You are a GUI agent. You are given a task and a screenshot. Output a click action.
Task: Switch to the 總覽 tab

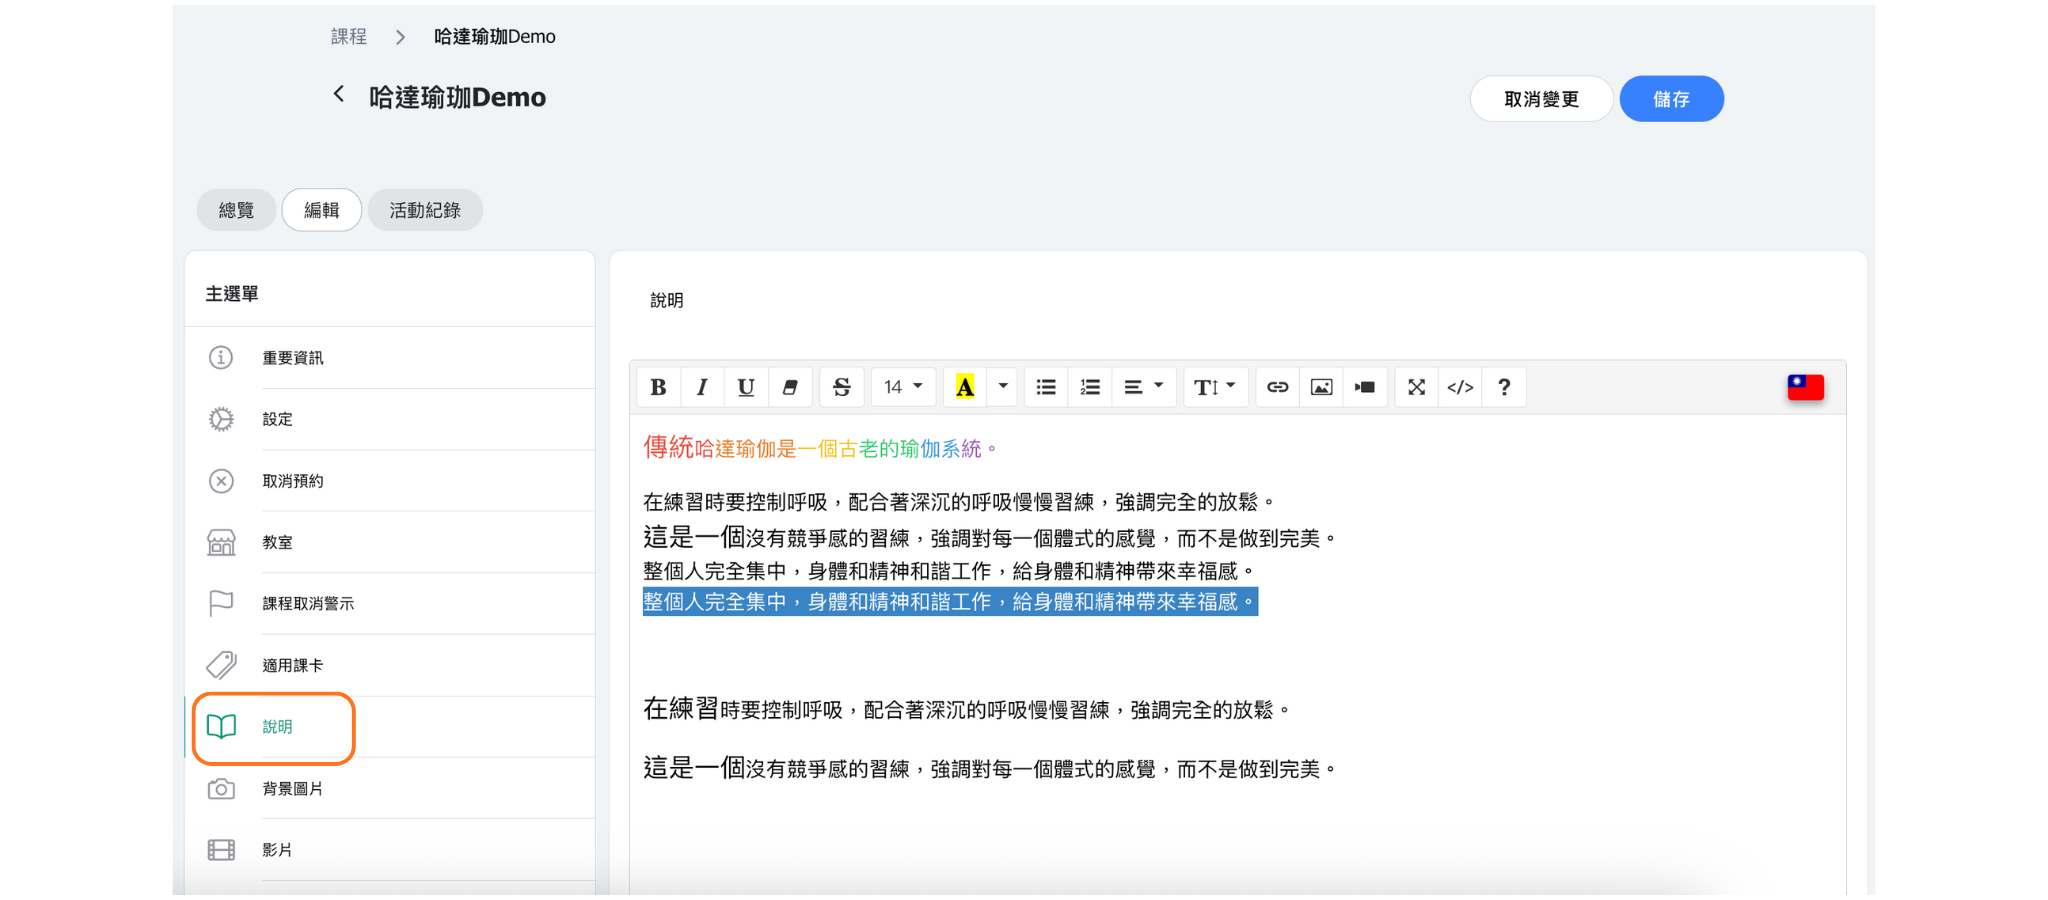(x=236, y=210)
